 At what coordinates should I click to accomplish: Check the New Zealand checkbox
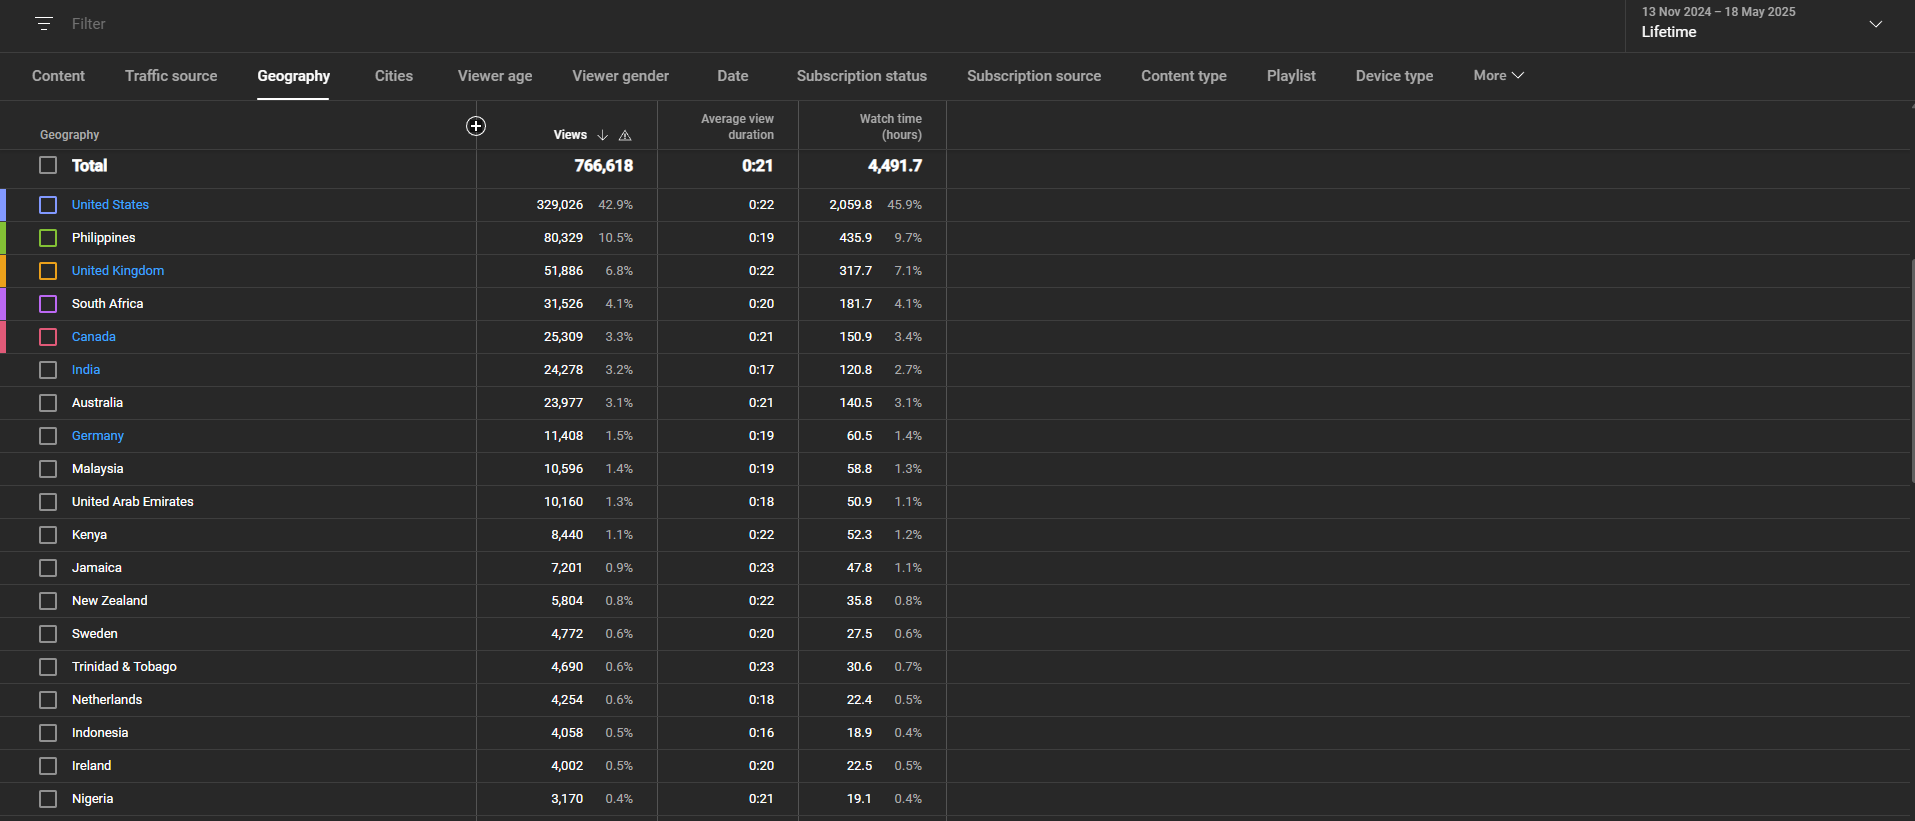tap(48, 601)
